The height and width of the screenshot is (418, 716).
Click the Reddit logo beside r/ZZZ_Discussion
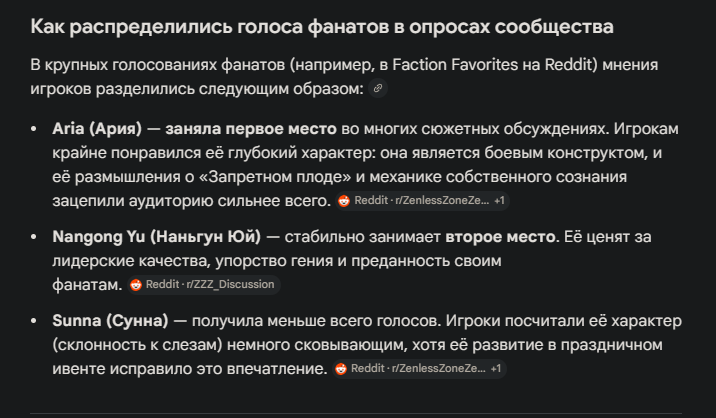[x=136, y=285]
